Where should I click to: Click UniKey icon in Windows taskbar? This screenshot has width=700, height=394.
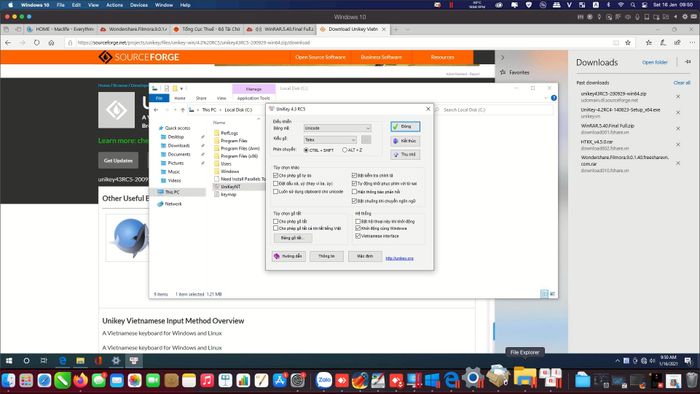point(134,361)
